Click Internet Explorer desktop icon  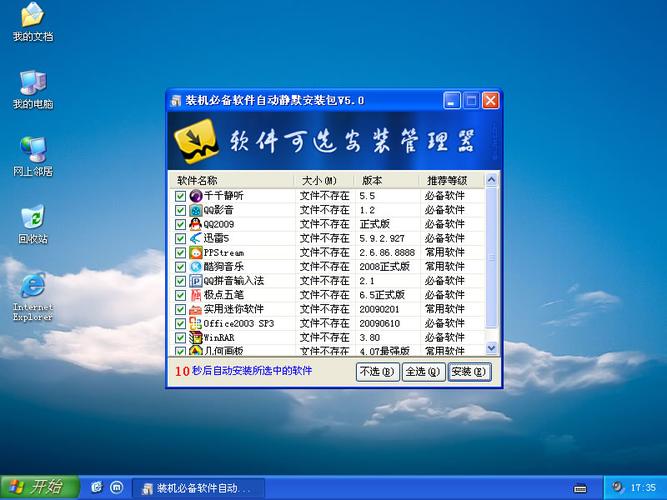[32, 285]
